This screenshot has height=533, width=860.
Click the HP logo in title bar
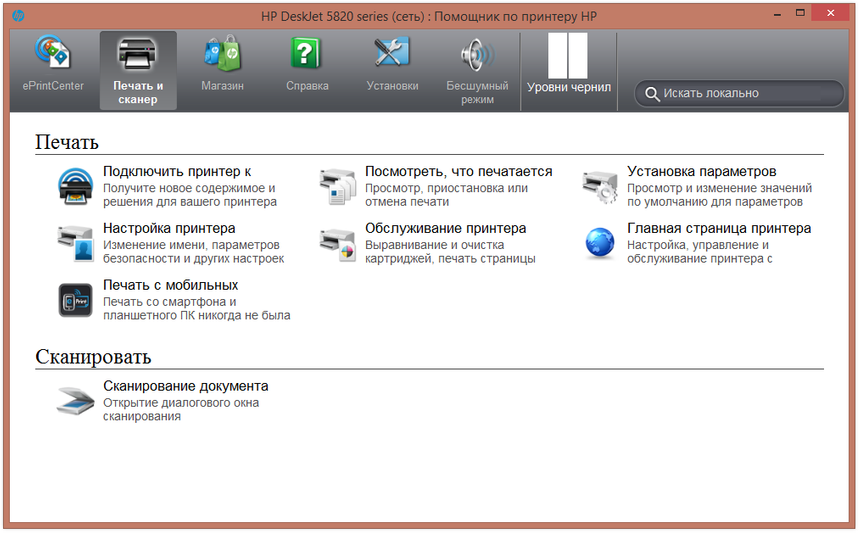(x=18, y=15)
